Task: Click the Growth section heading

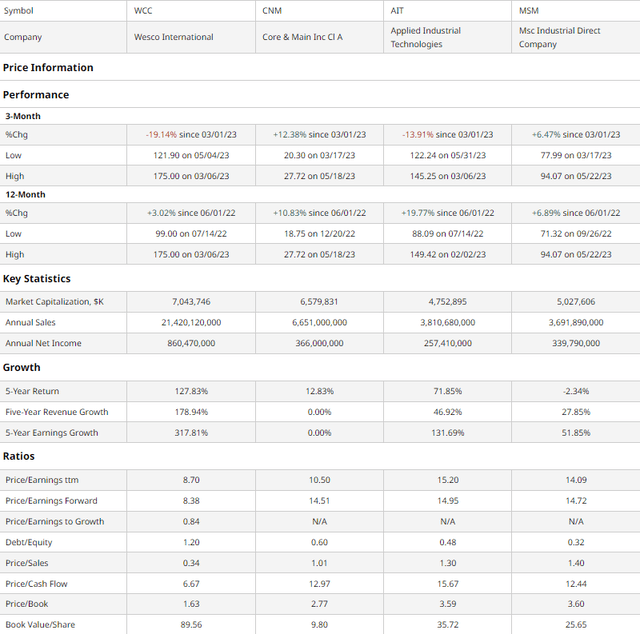Action: coord(22,367)
